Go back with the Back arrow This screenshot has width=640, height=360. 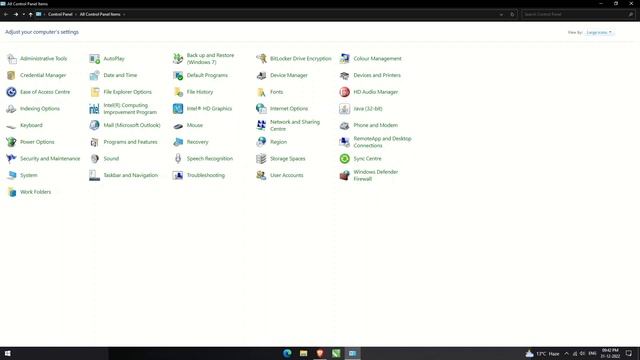pos(6,14)
